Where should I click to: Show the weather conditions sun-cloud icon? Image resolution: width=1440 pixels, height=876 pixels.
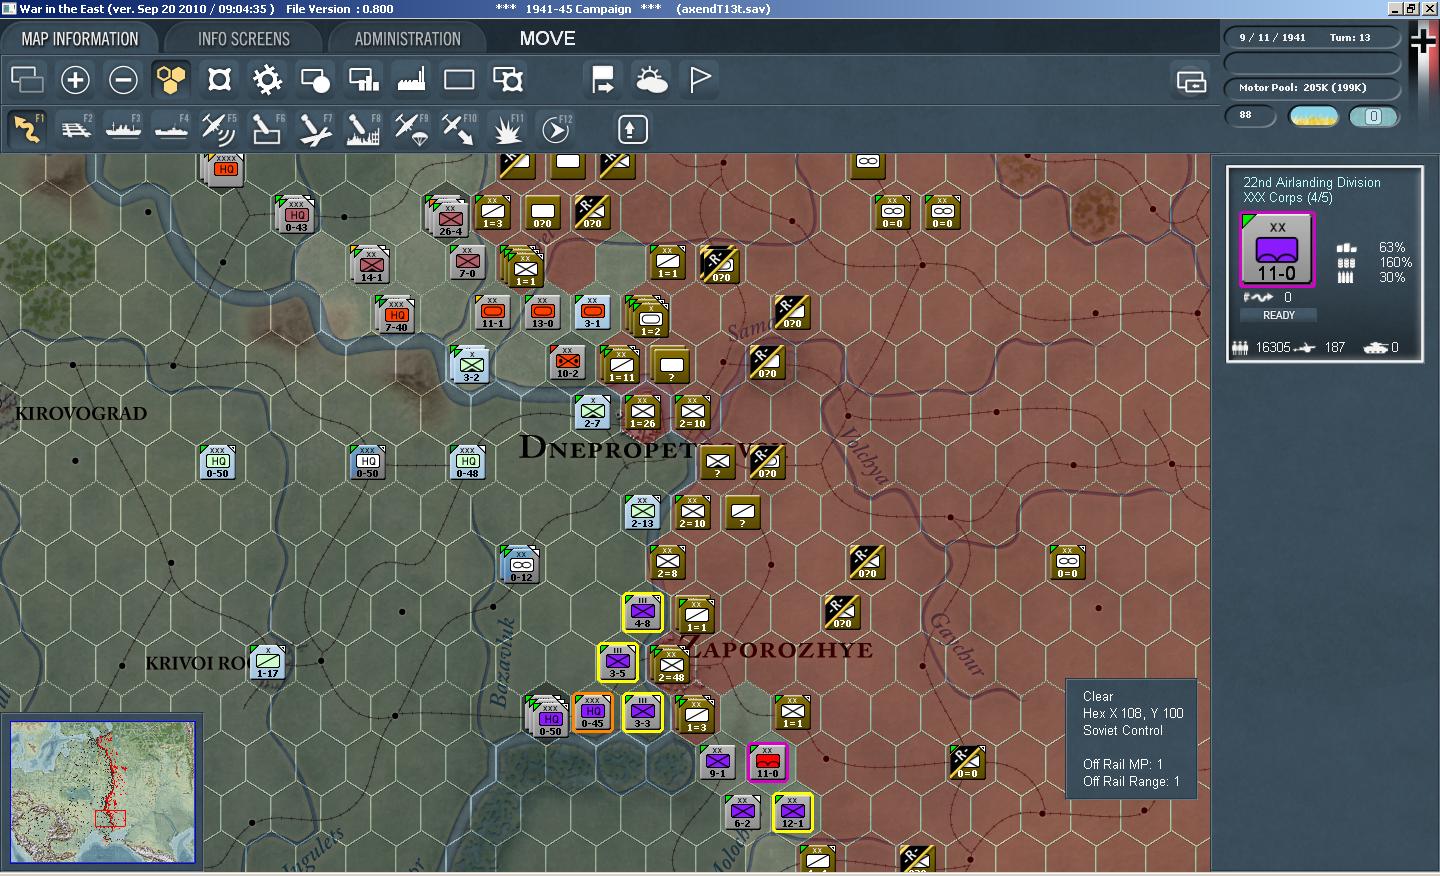[x=651, y=80]
